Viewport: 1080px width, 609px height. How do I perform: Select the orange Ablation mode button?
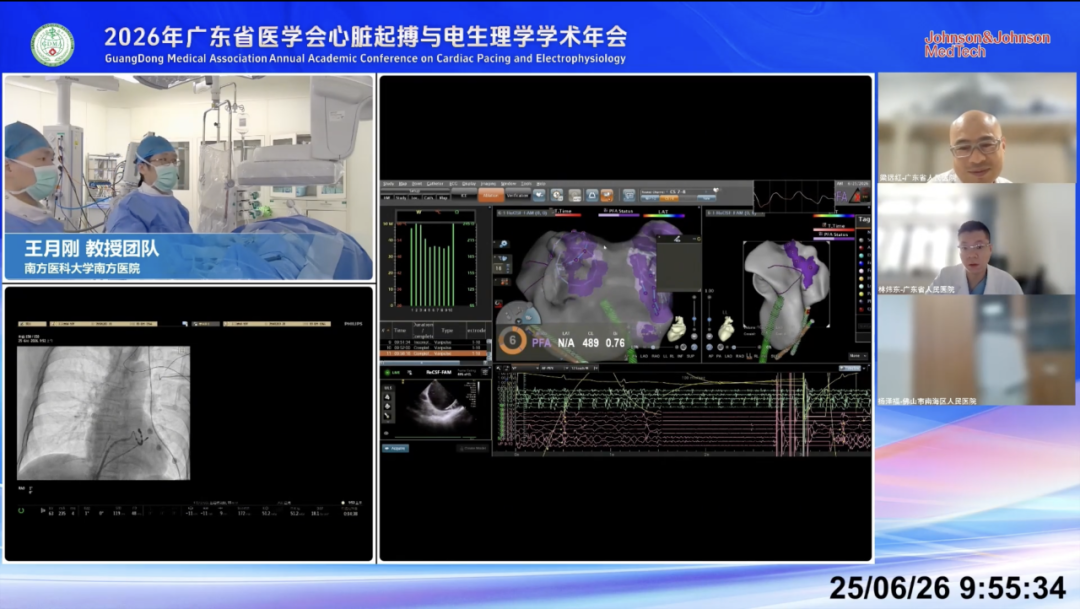click(x=491, y=196)
